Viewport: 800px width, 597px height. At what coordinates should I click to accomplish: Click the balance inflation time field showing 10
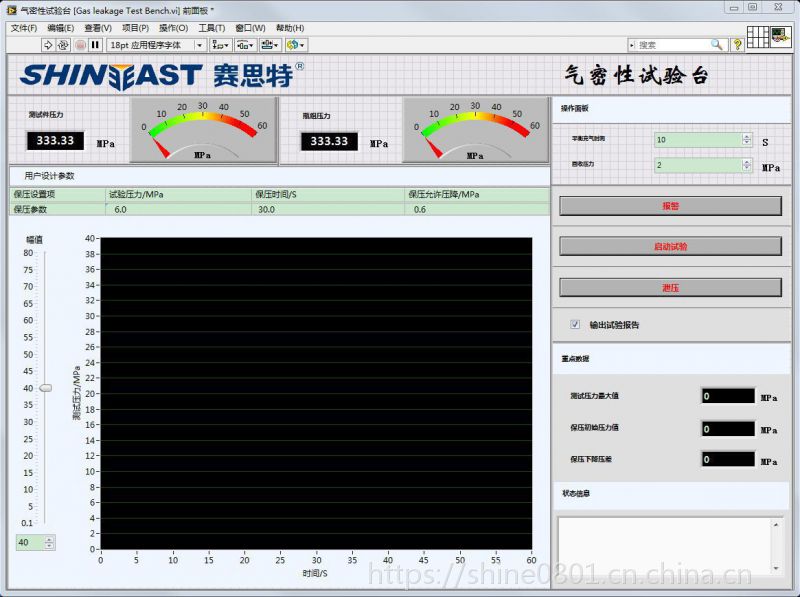697,139
